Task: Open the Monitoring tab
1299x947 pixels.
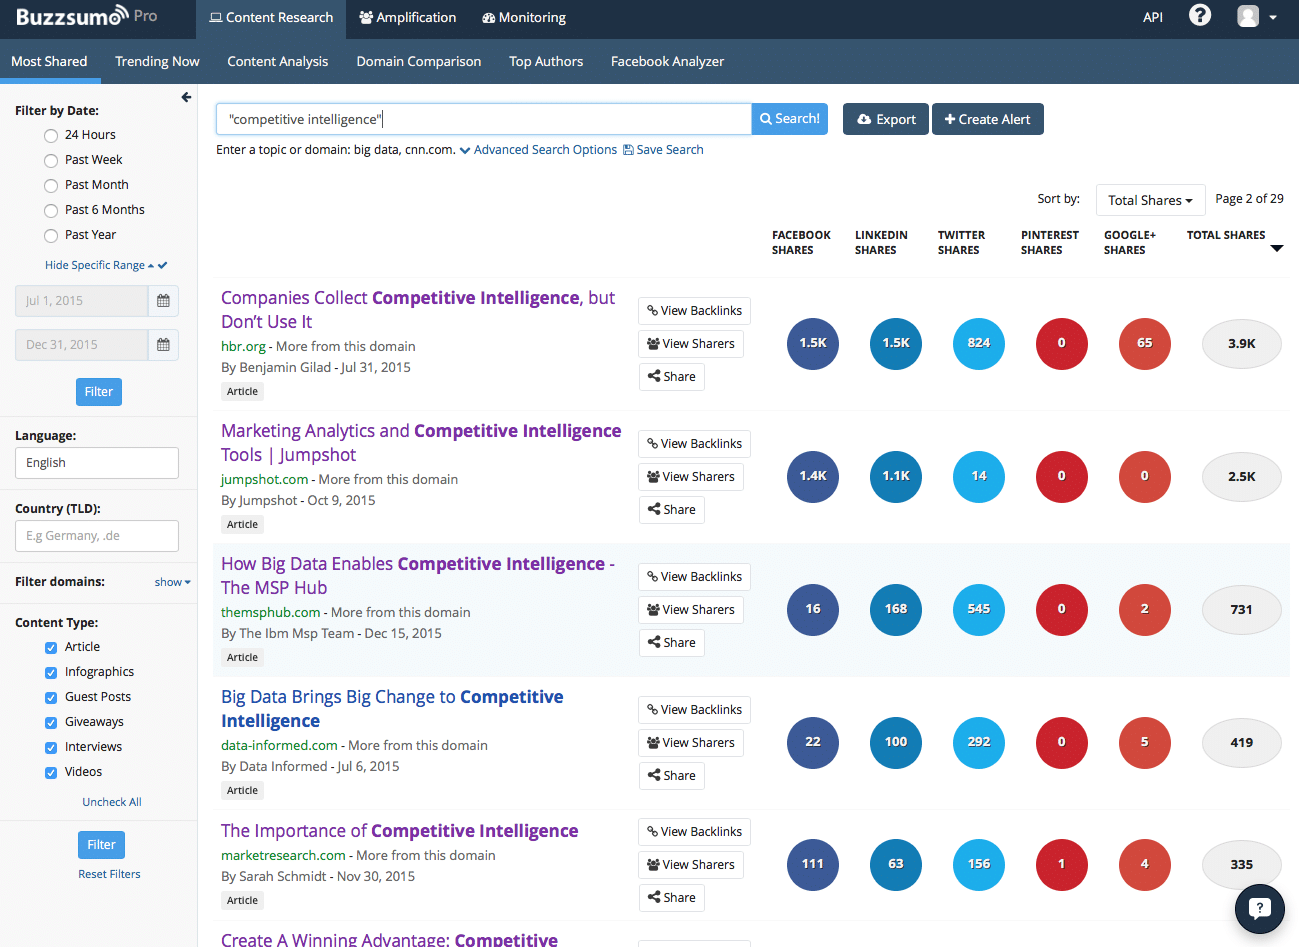Action: tap(524, 18)
